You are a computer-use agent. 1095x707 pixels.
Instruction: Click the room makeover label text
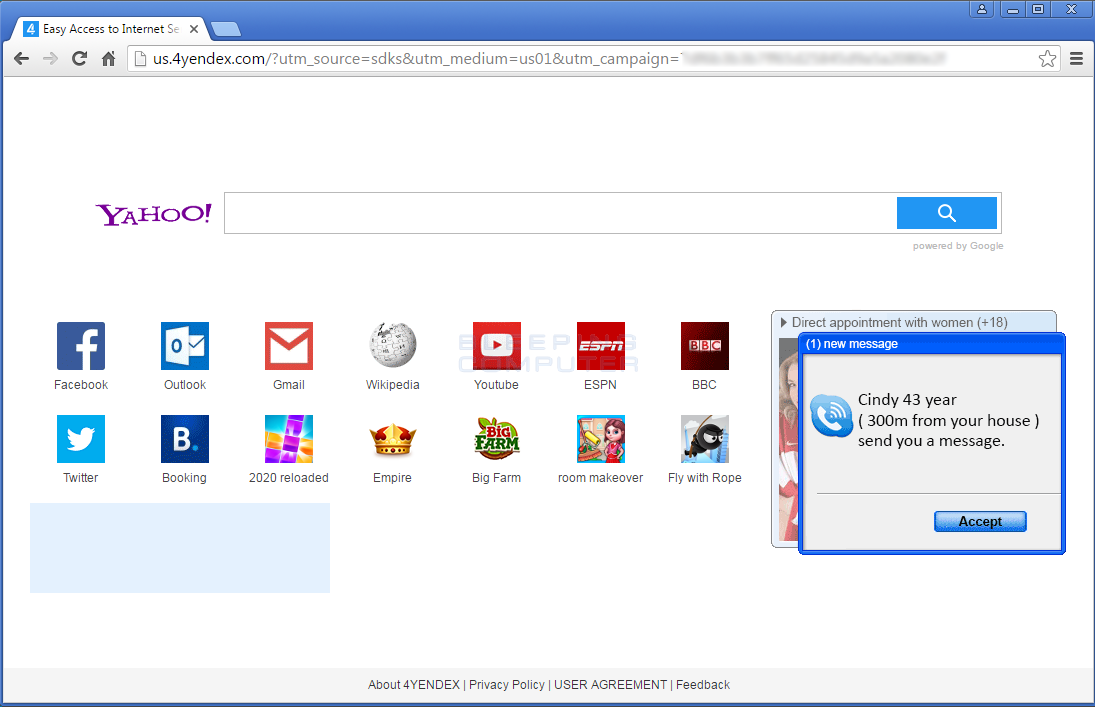click(x=601, y=478)
